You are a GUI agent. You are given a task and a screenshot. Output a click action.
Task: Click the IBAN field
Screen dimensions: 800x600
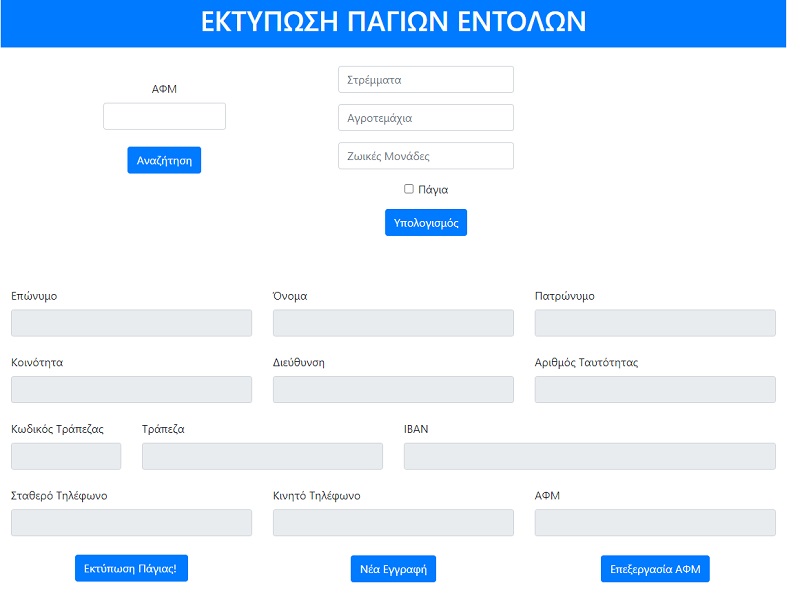[589, 457]
